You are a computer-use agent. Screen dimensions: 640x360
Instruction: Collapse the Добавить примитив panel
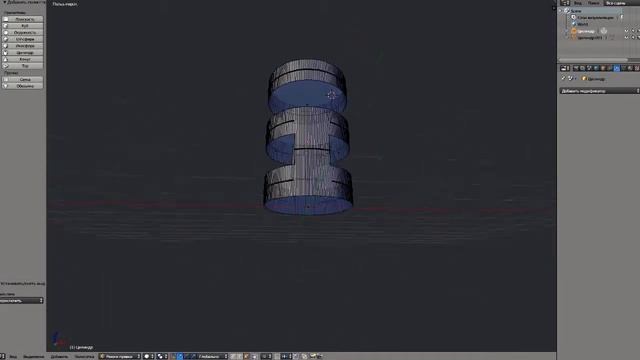4,2
